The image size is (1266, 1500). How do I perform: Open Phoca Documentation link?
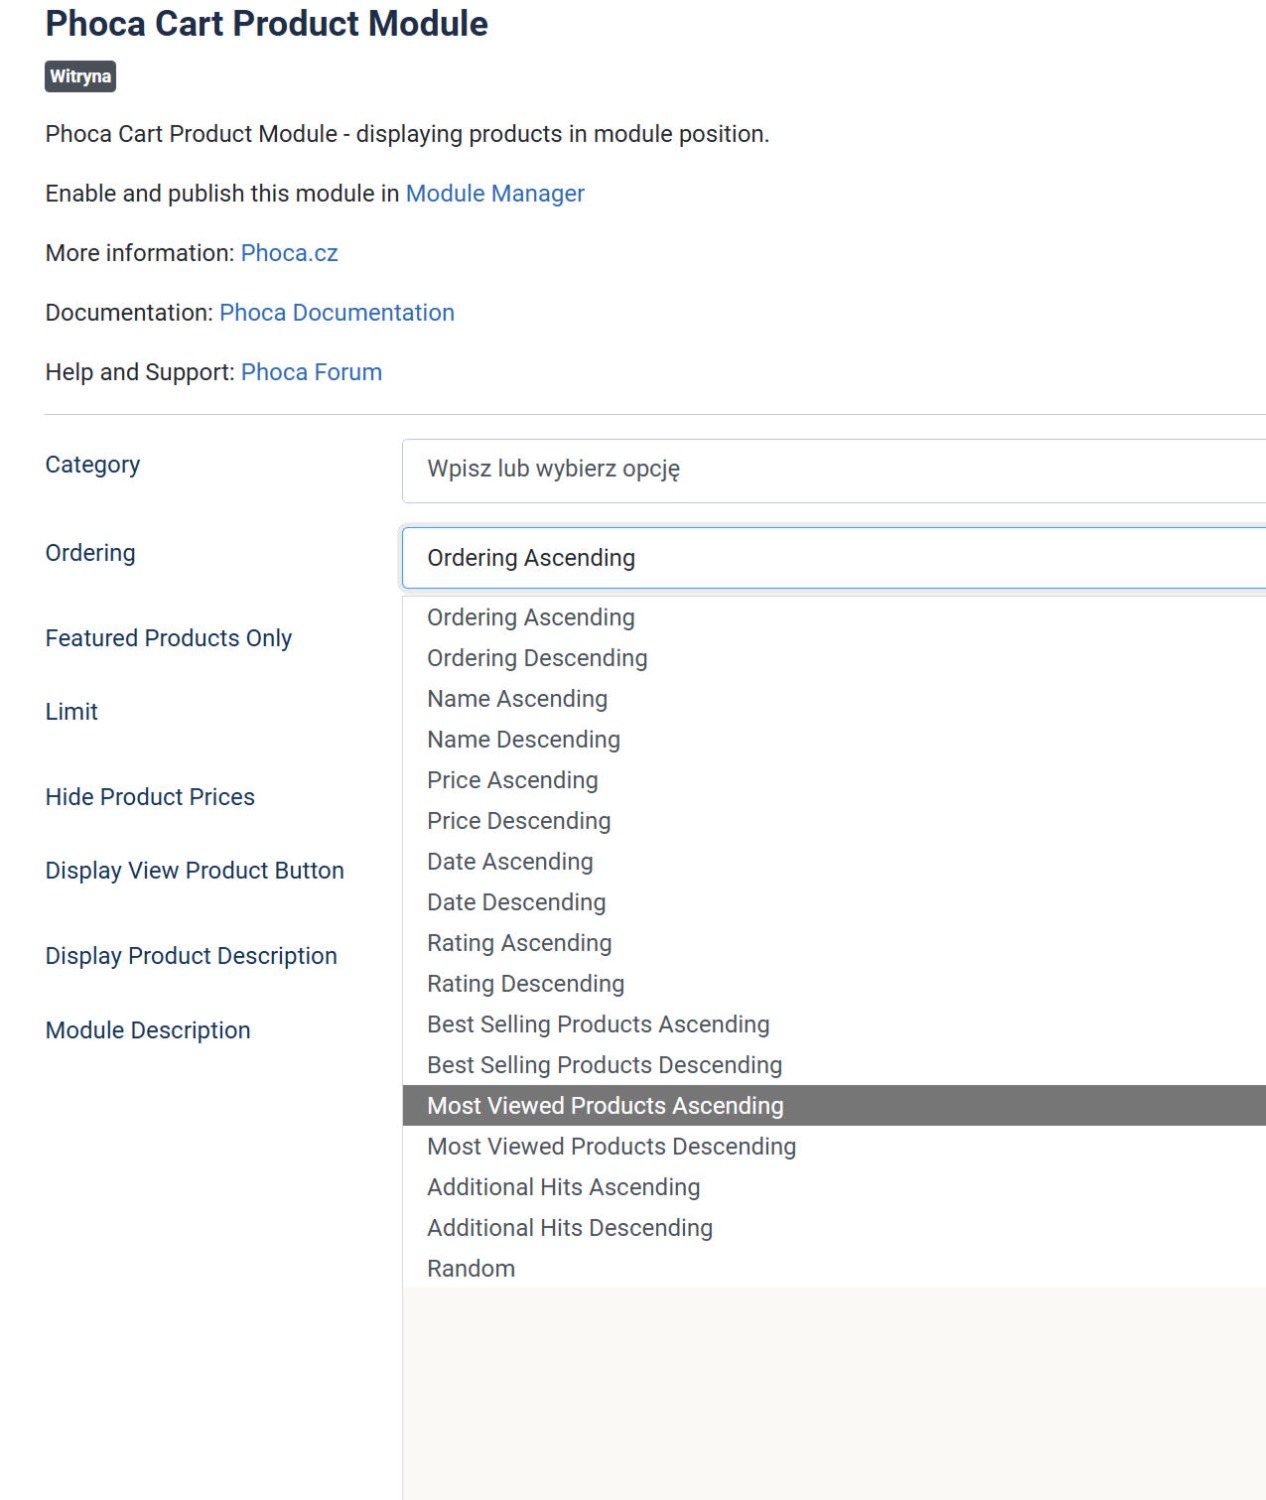tap(336, 312)
